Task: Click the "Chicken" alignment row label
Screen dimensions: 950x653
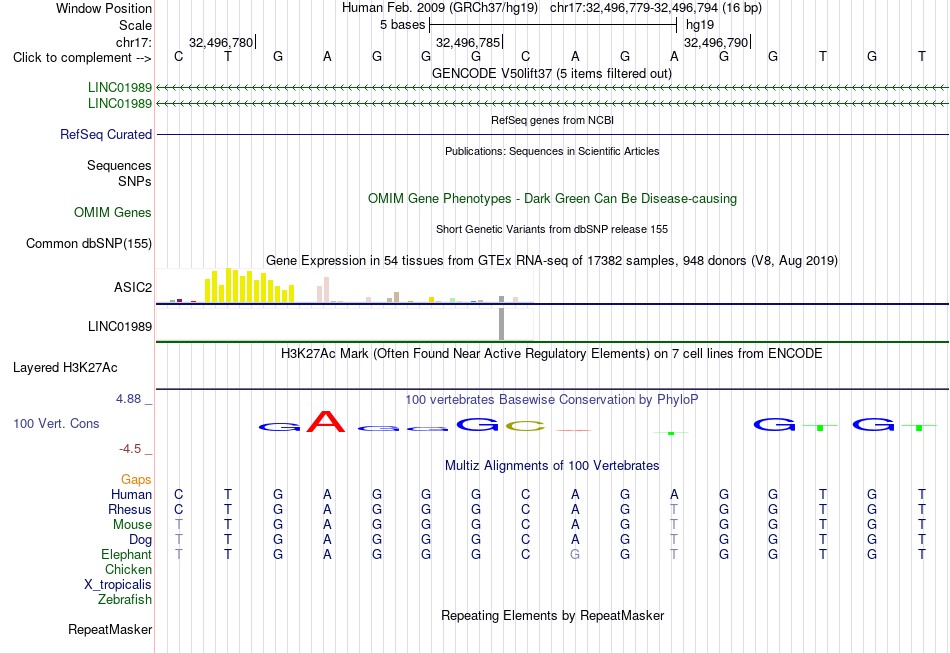Action: 128,569
